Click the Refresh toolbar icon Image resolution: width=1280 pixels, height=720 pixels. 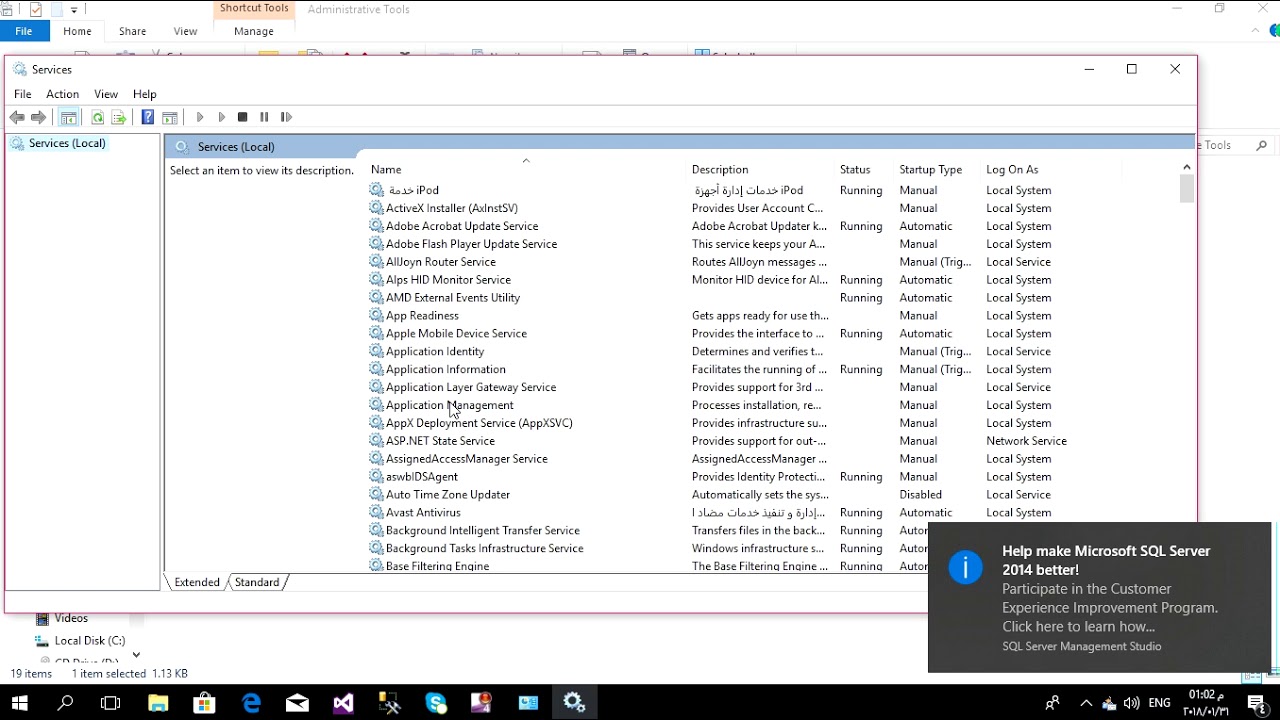97,117
